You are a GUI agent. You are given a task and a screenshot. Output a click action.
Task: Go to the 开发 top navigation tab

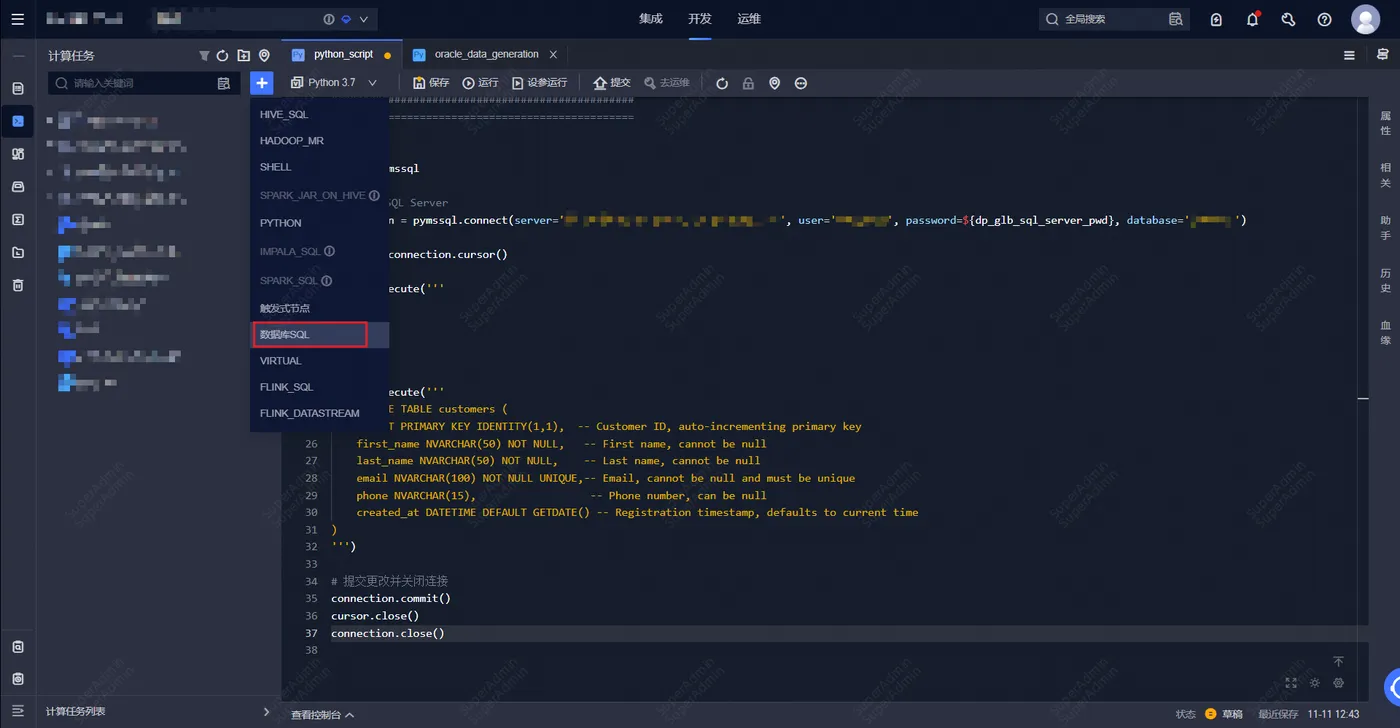(700, 19)
